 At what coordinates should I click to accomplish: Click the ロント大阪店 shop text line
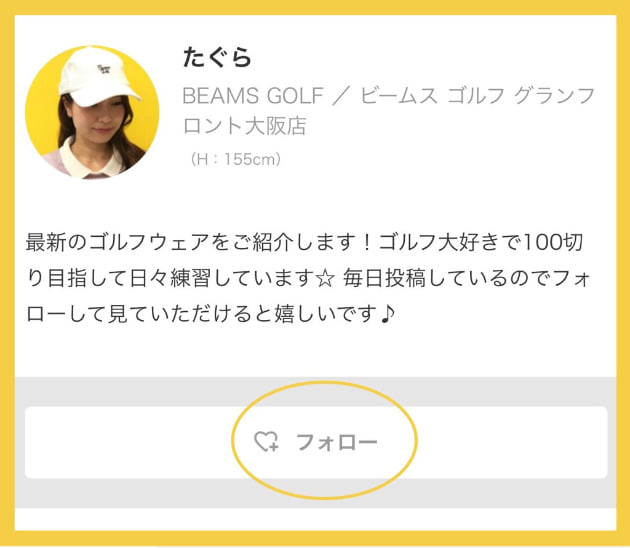244,127
